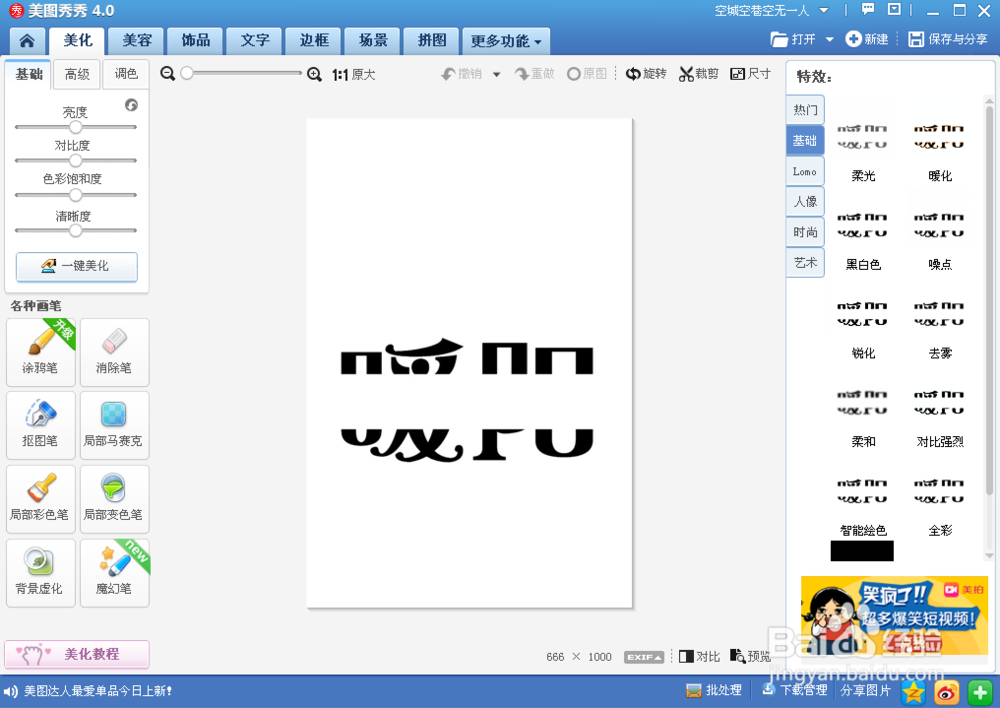The width and height of the screenshot is (1000, 708).
Task: Apply the 对比强烈 strong contrast effect thumbnail
Action: (939, 404)
